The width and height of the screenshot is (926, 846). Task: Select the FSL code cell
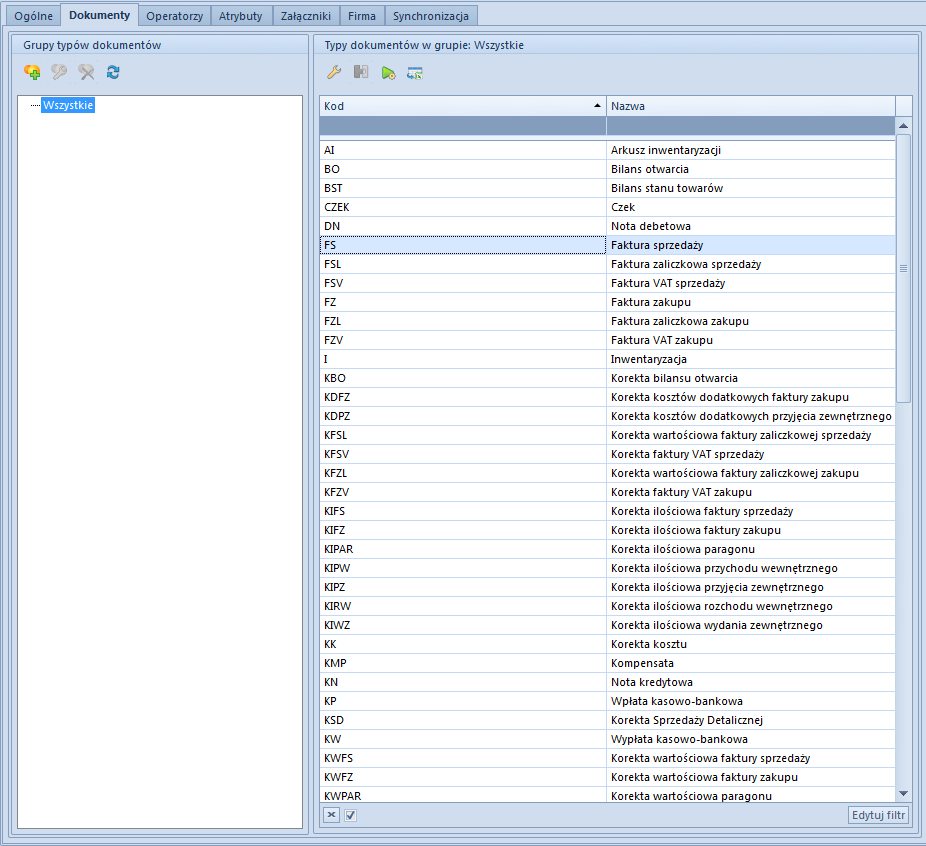462,264
